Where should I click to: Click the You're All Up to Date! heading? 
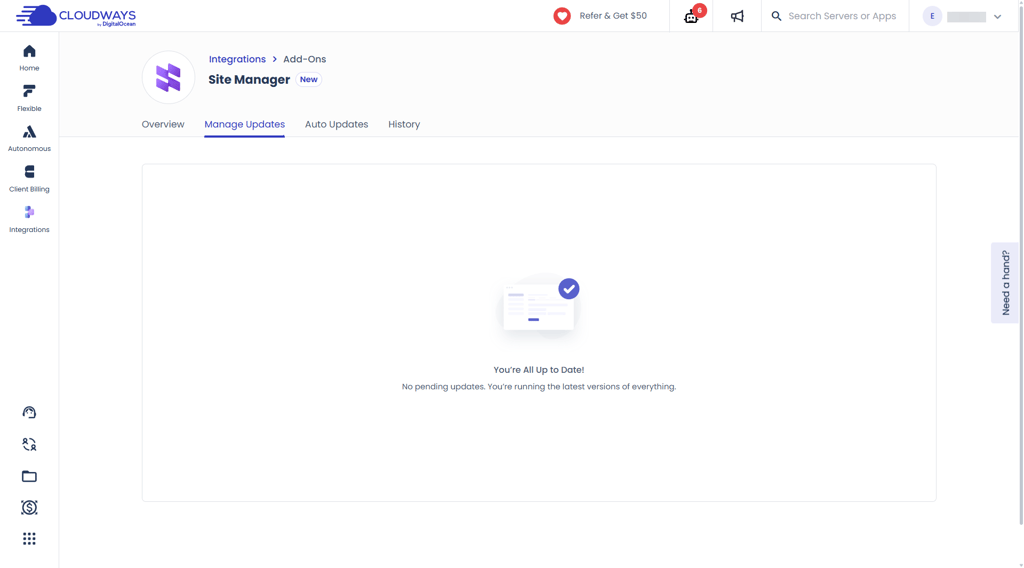539,370
